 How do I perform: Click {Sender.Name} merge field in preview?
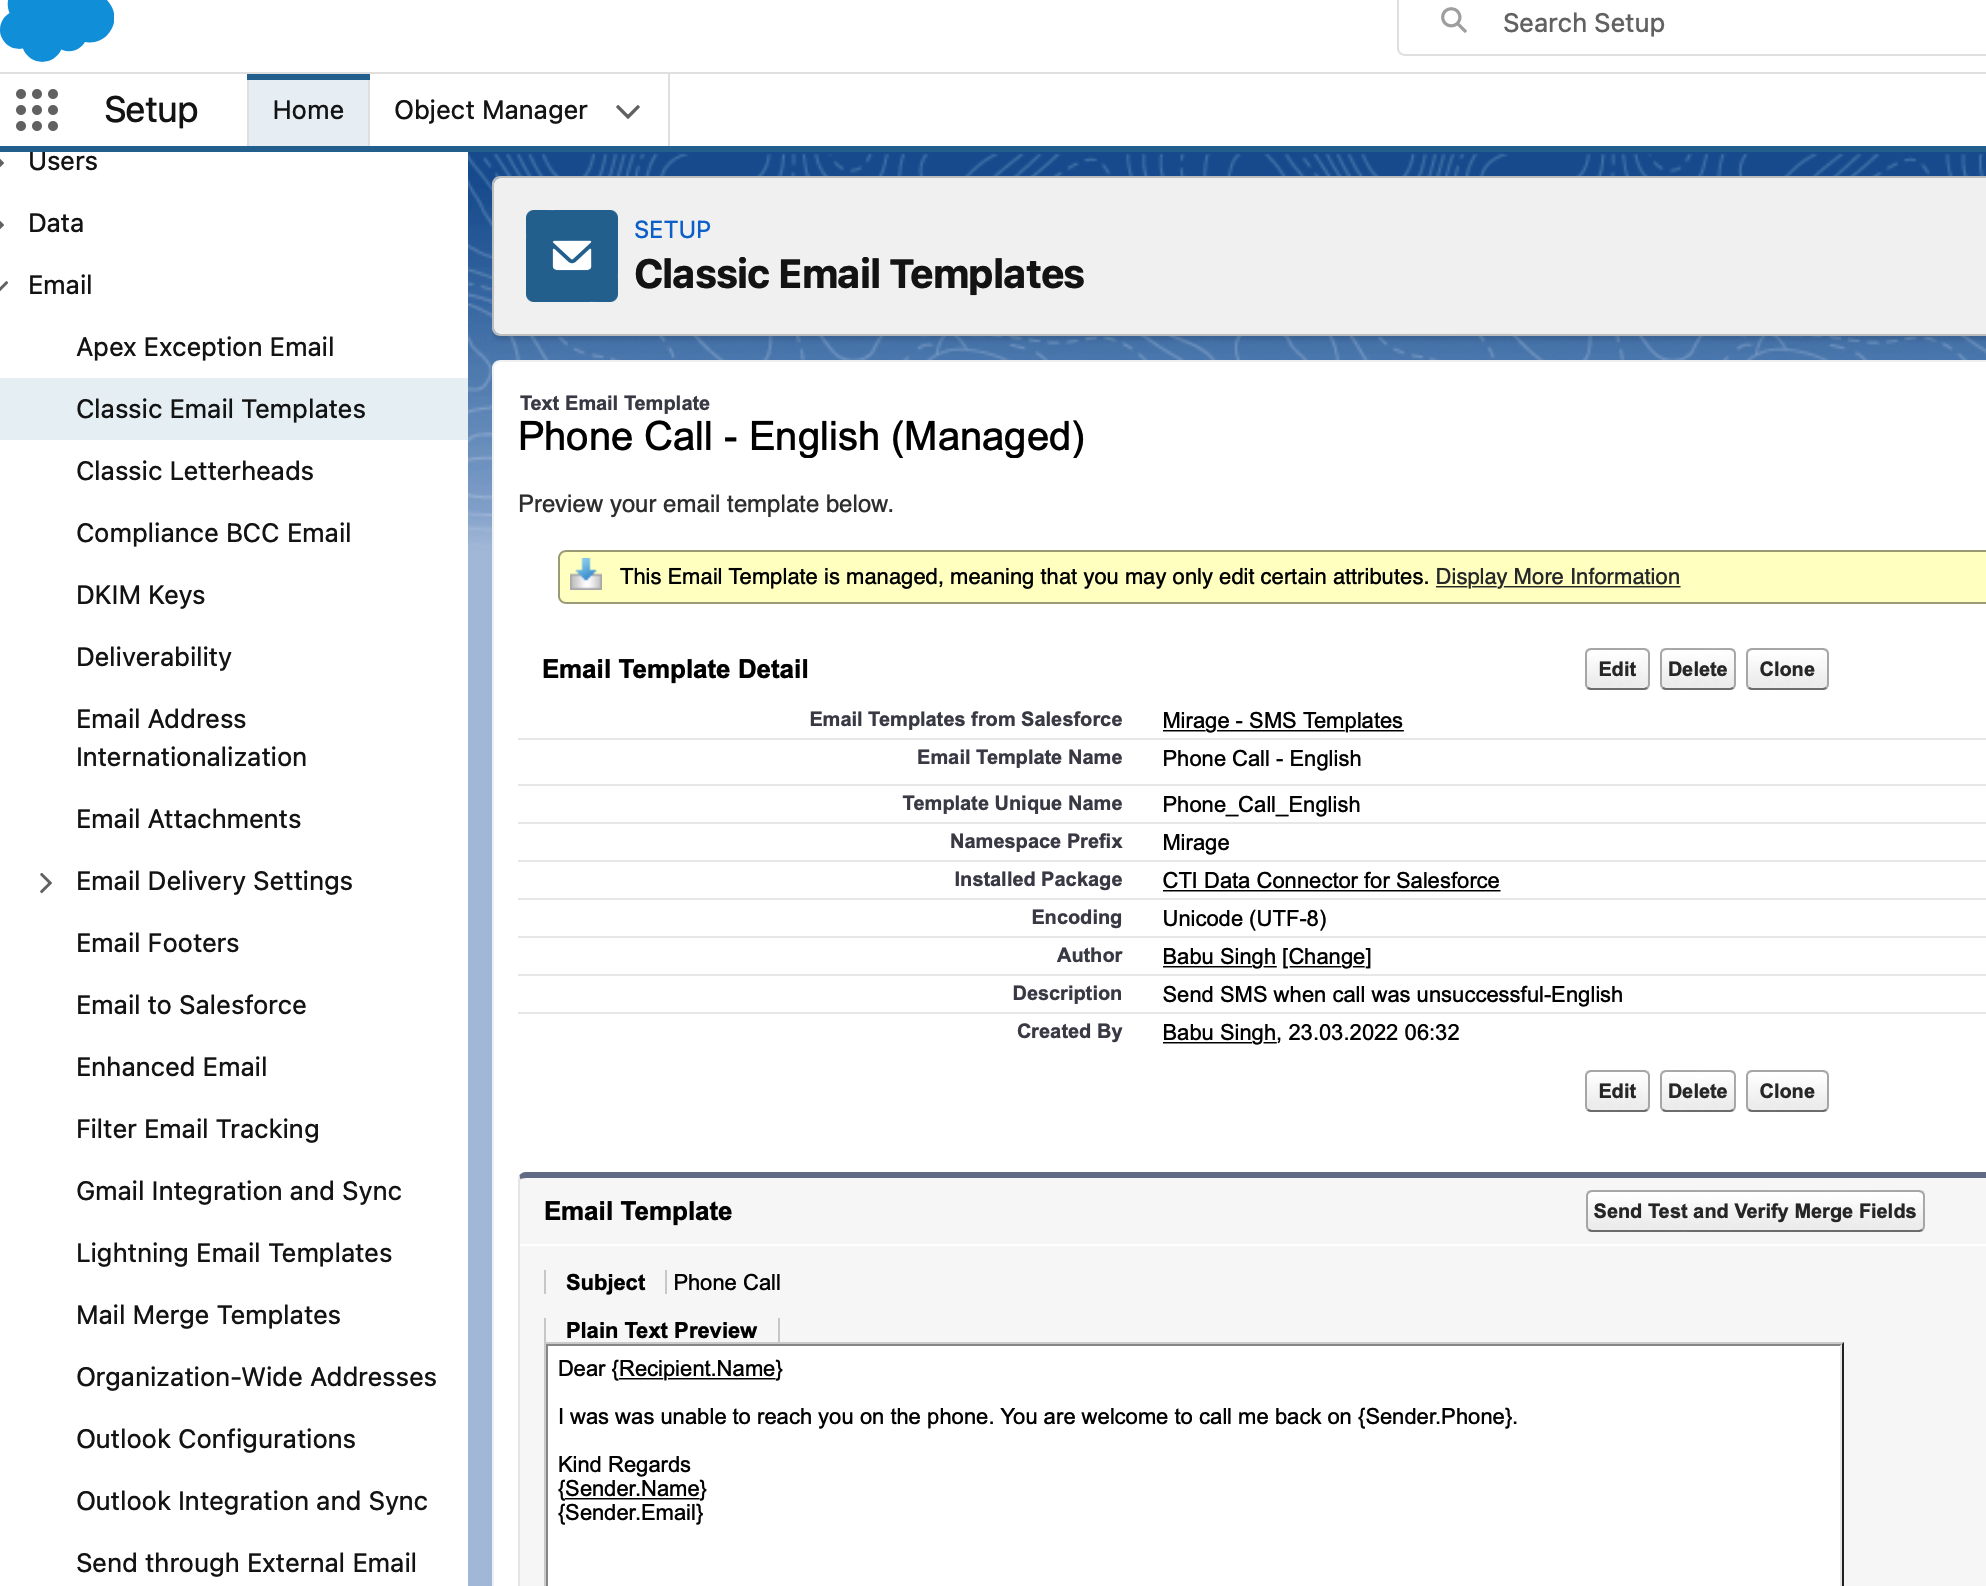point(633,1489)
